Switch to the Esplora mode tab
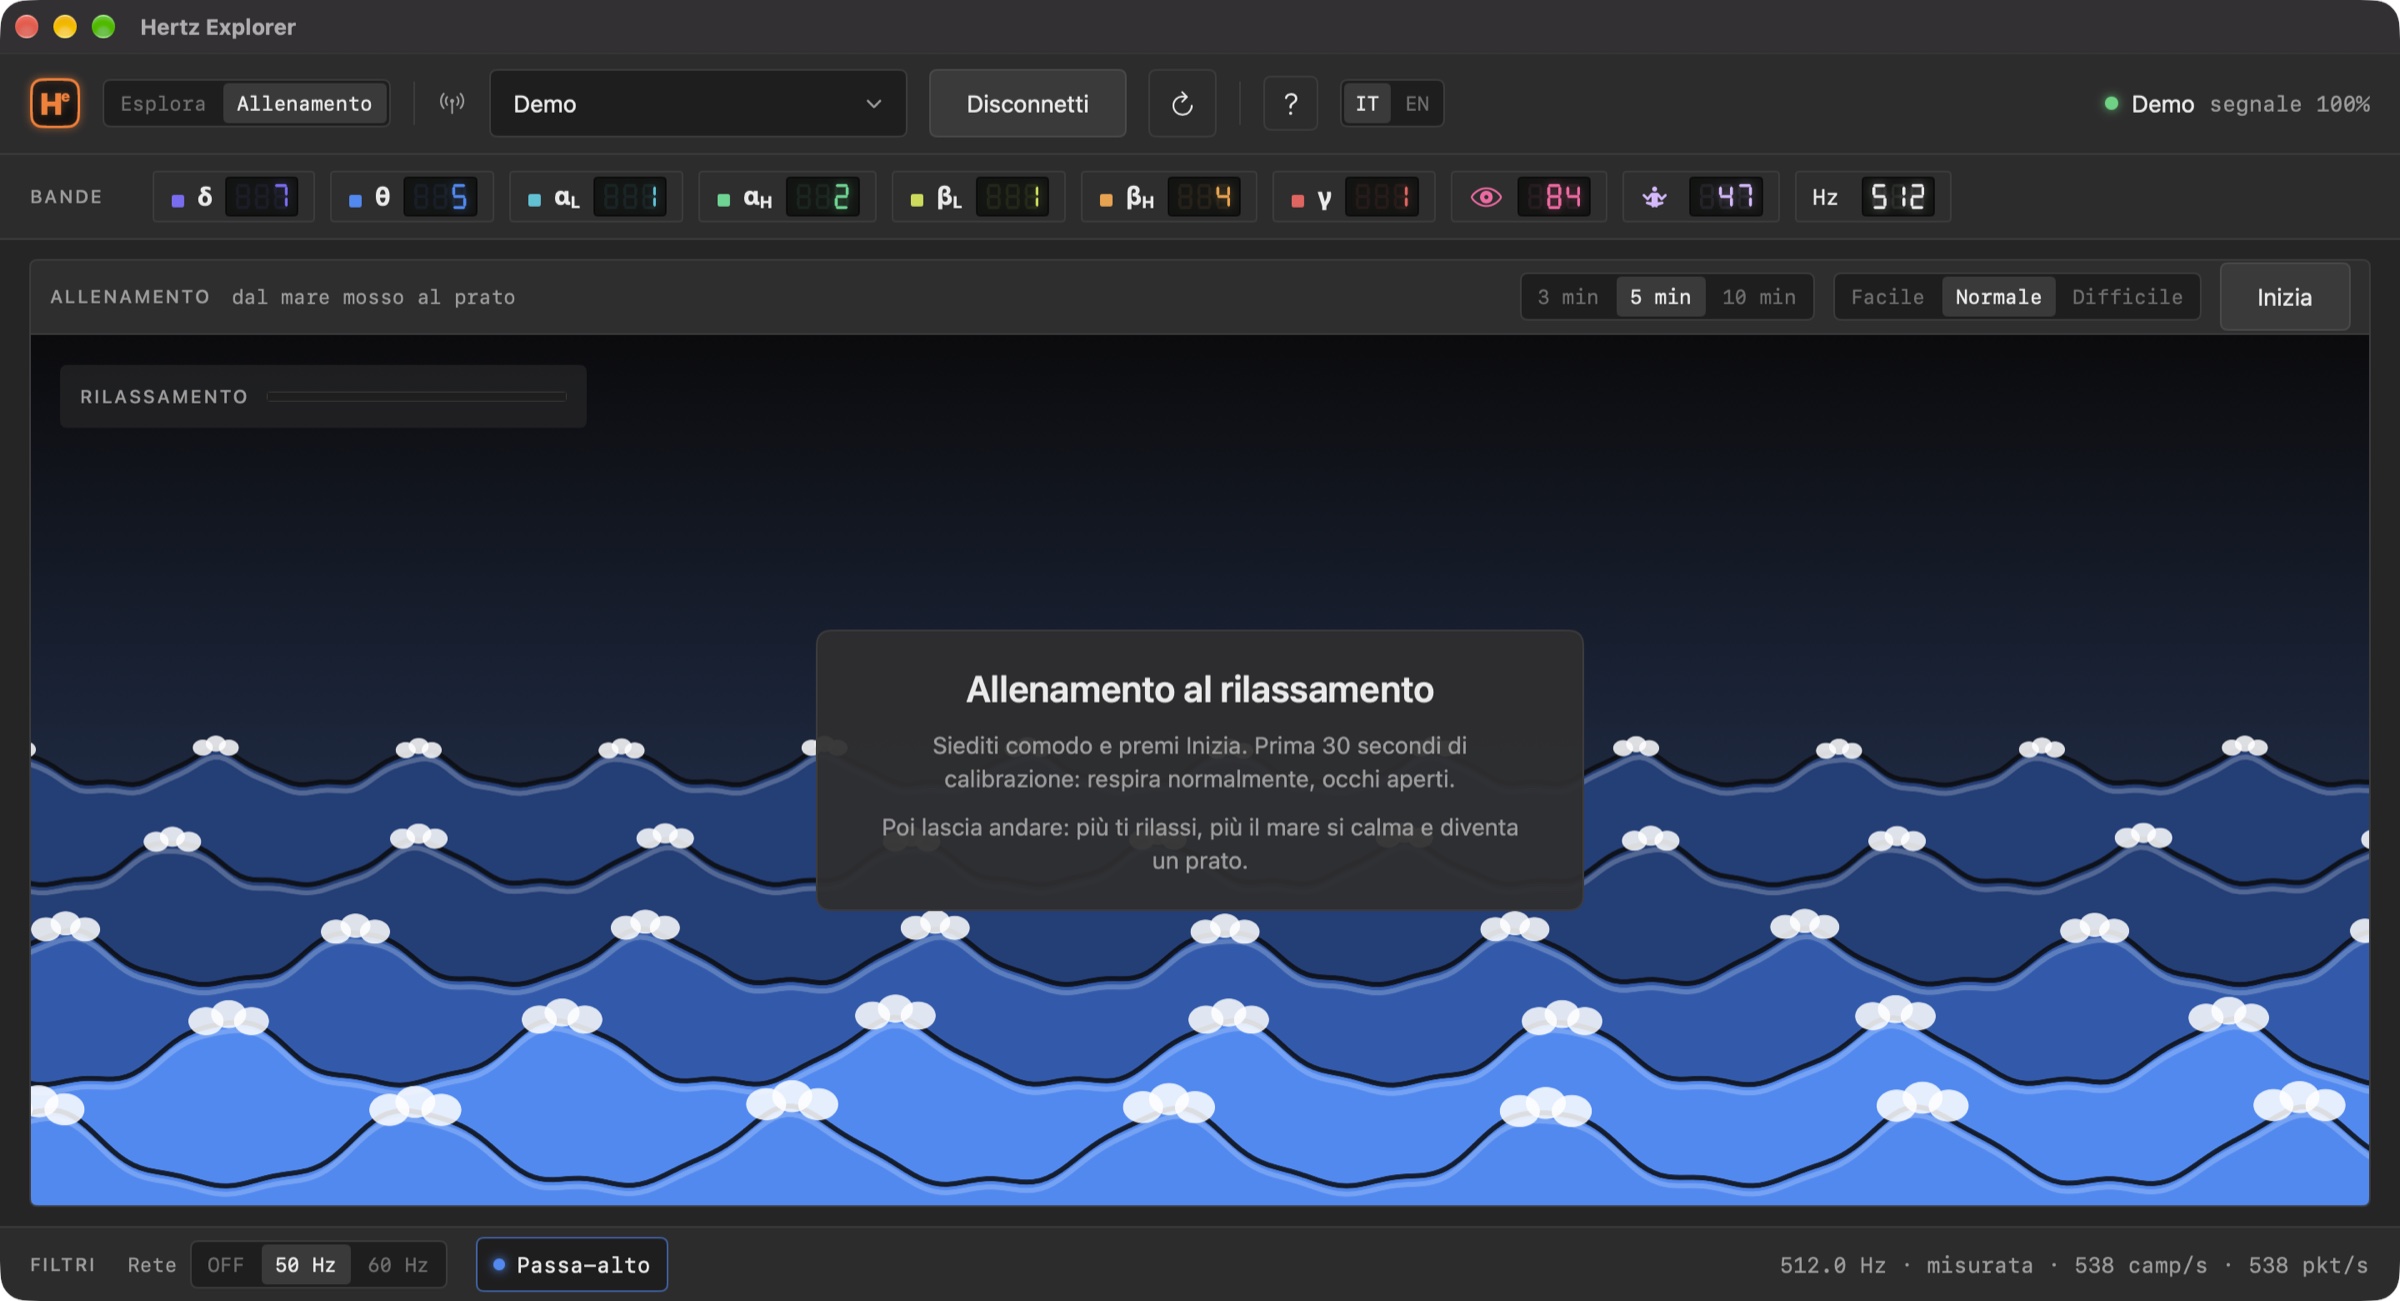Image resolution: width=2400 pixels, height=1301 pixels. click(x=163, y=103)
